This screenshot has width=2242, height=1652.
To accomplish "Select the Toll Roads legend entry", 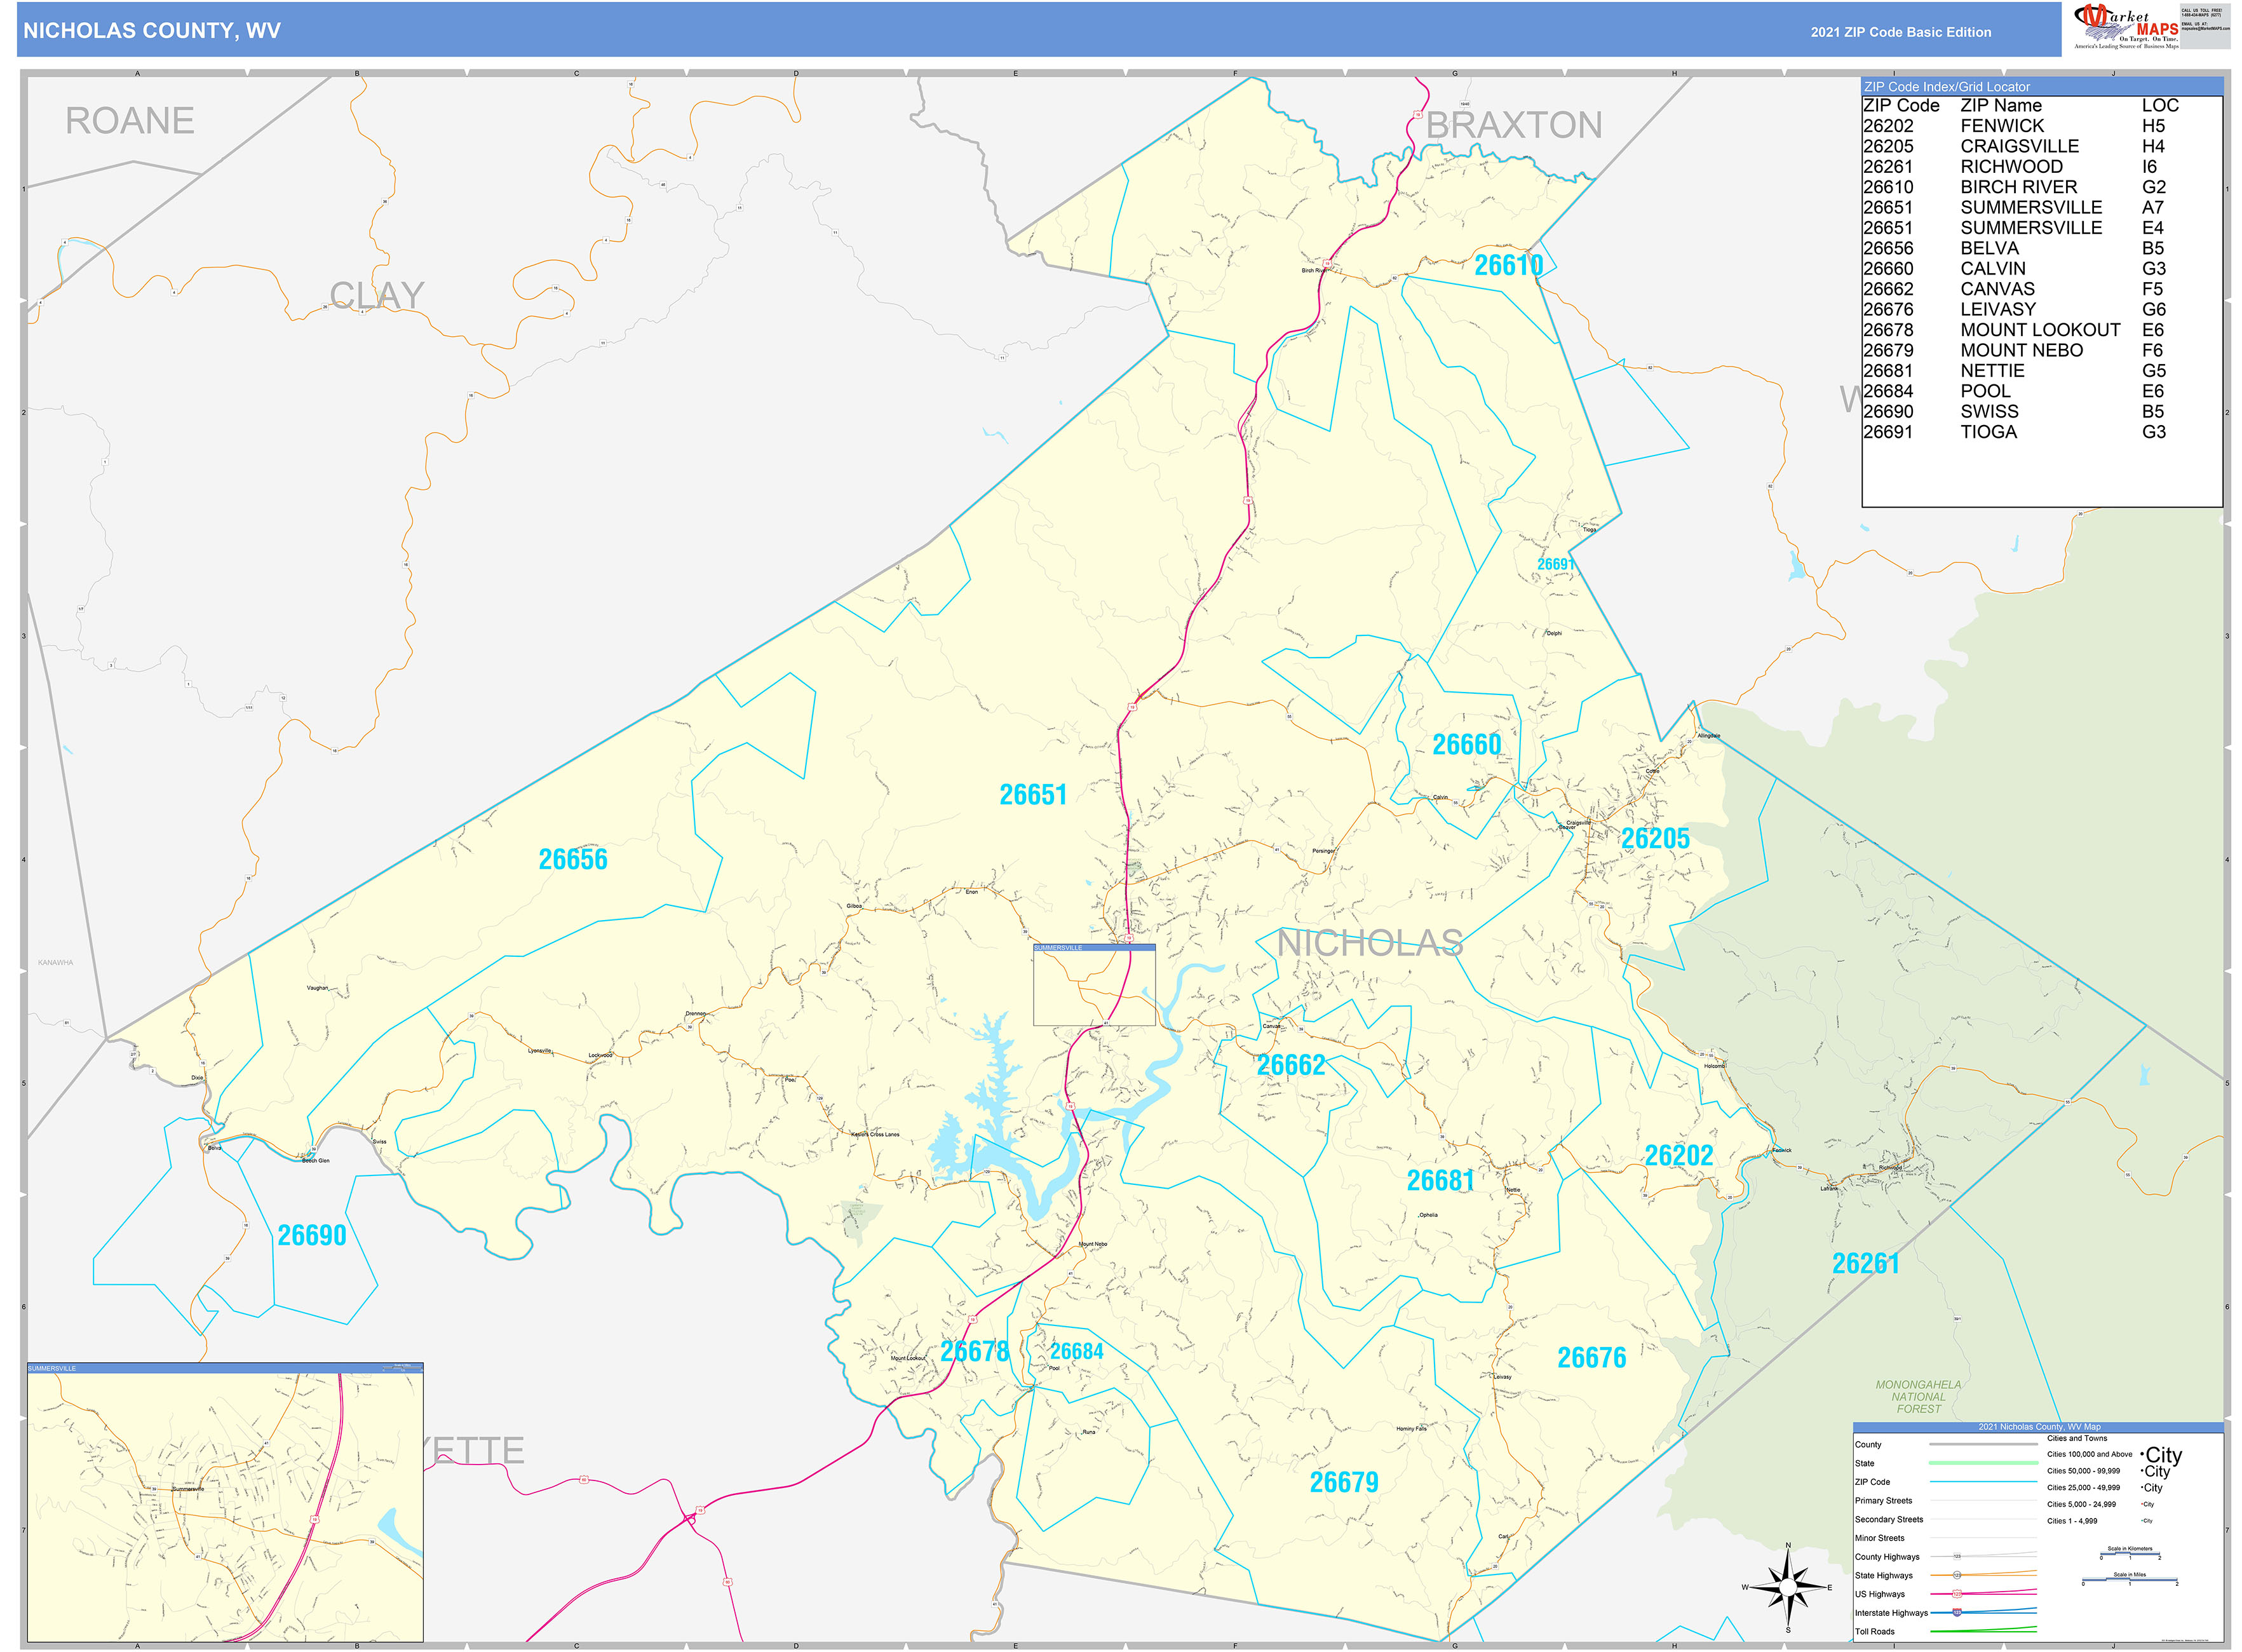I will (x=1945, y=1631).
